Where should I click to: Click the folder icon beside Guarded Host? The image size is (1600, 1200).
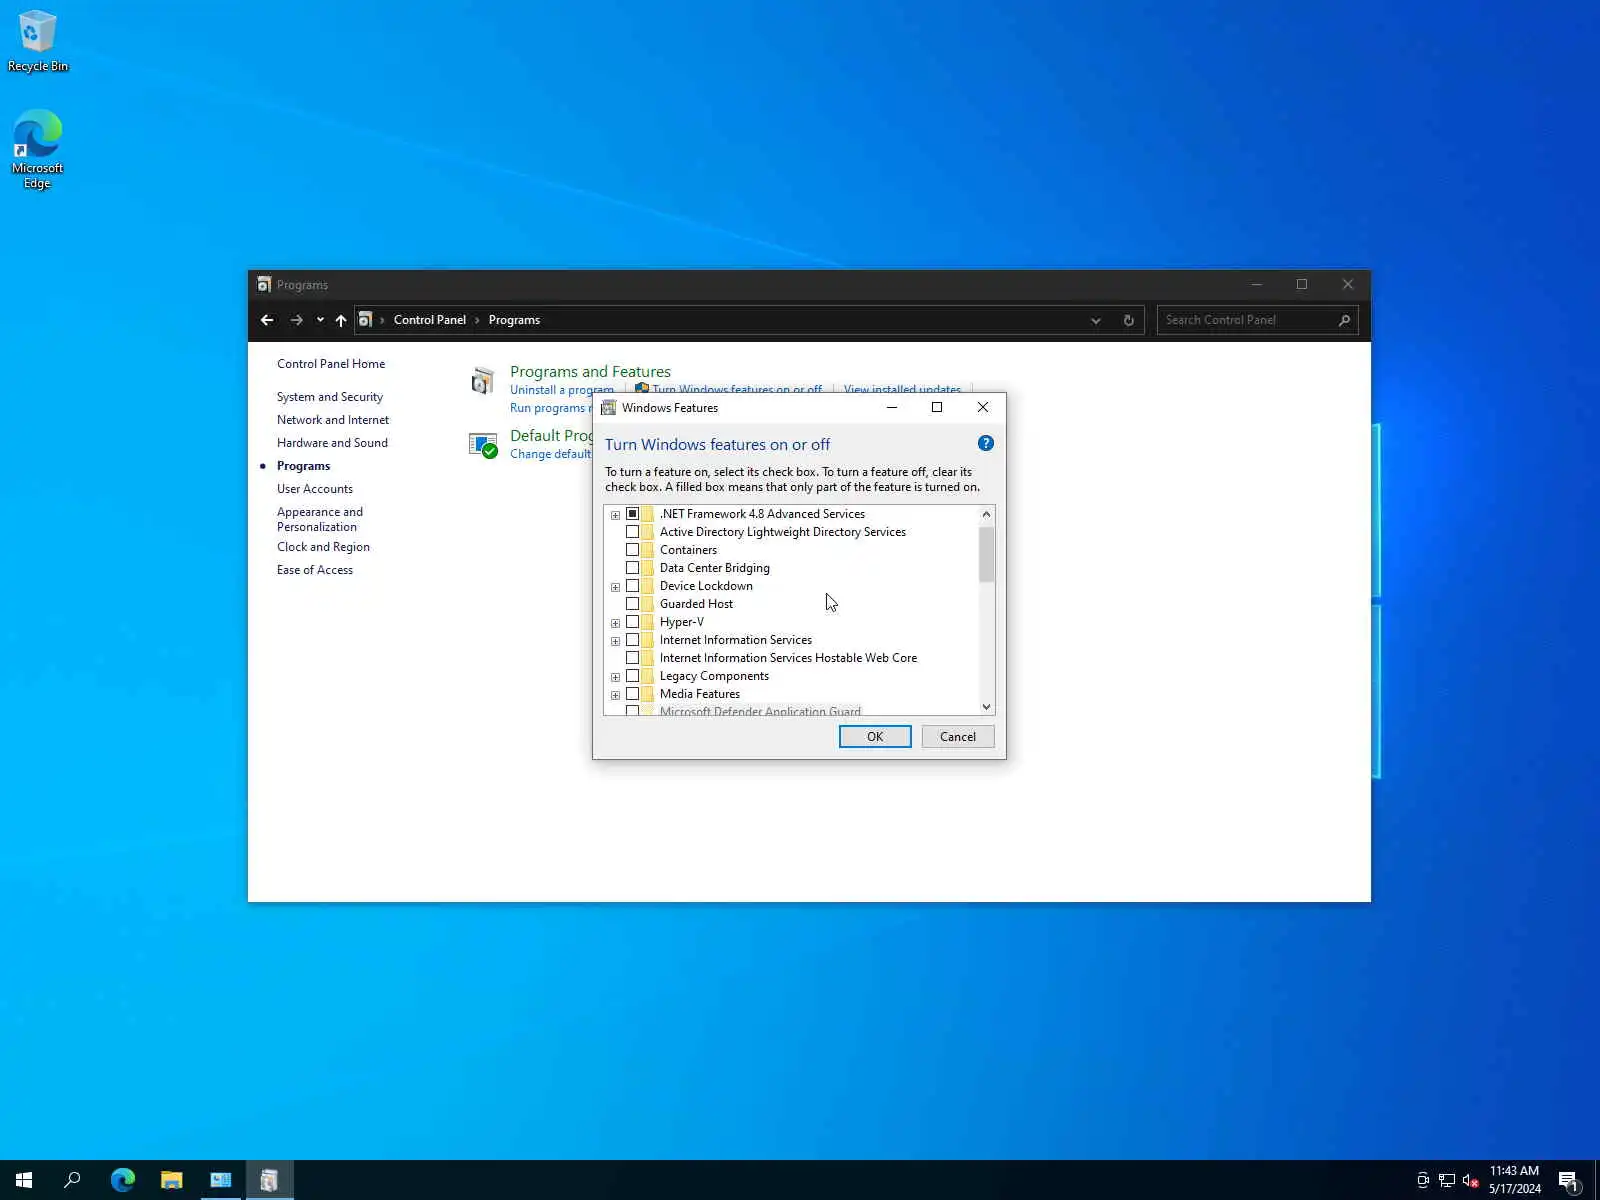647,604
